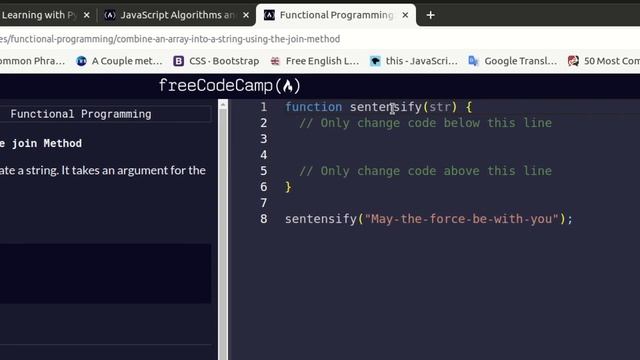Screen dimensions: 640x360
Task: Open a new browser tab
Action: (430, 15)
